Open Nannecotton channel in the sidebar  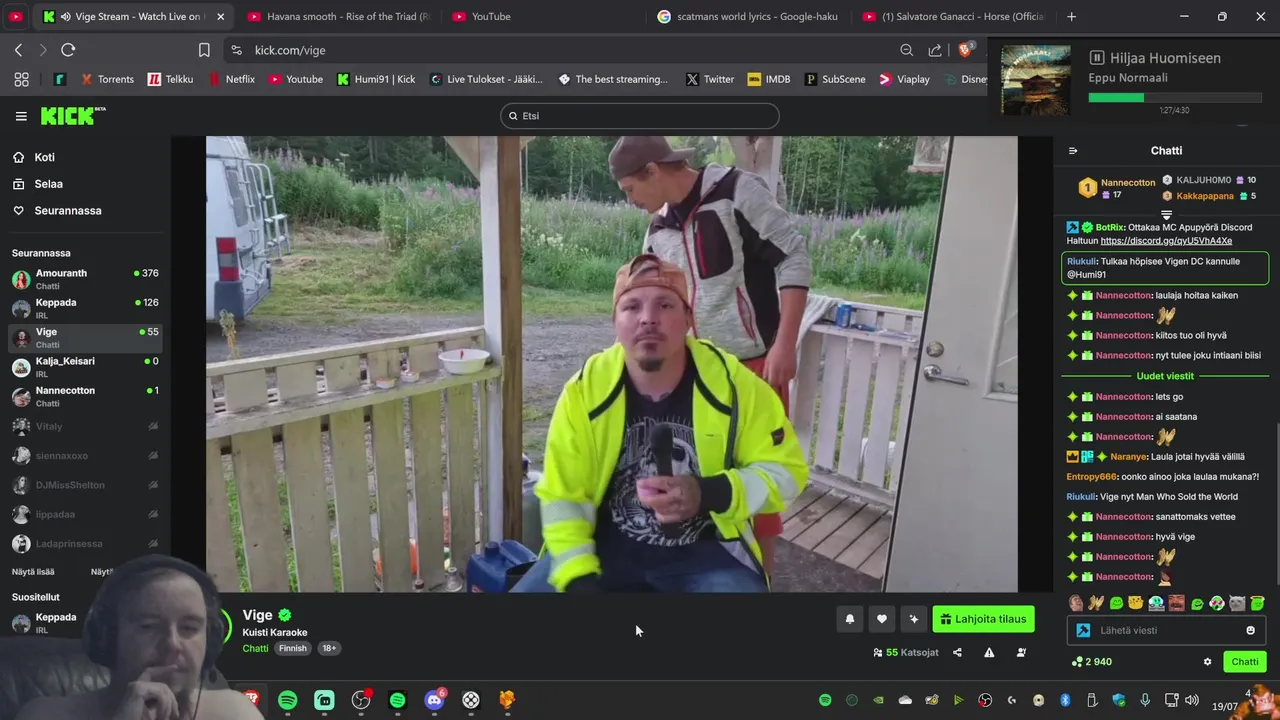coord(85,396)
